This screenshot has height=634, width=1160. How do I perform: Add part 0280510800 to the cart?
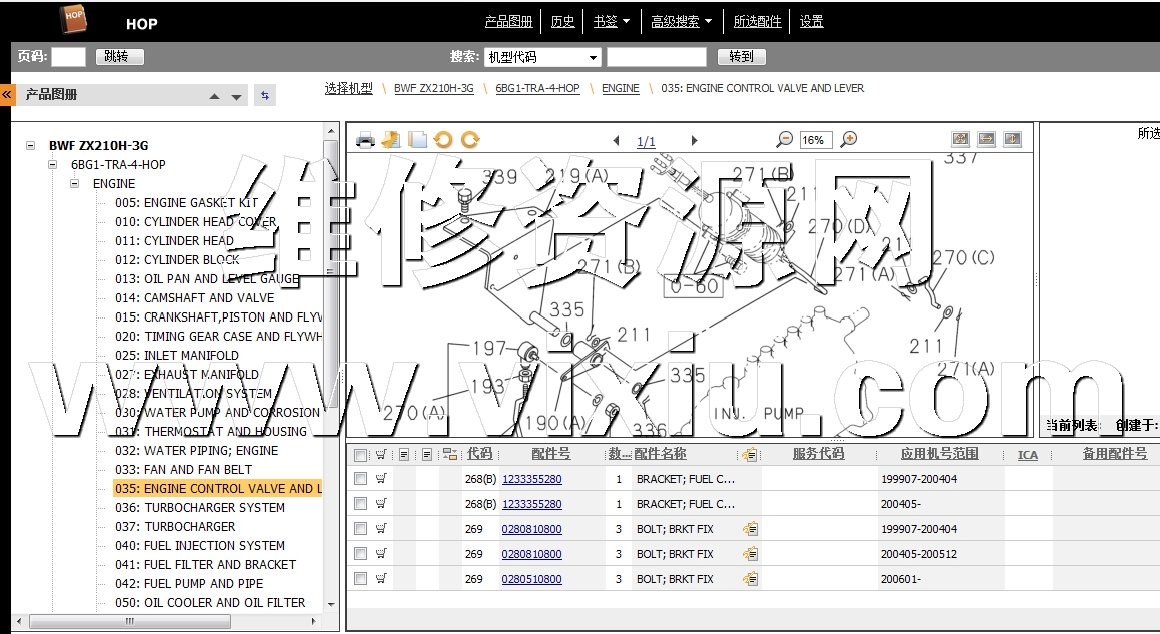point(381,579)
